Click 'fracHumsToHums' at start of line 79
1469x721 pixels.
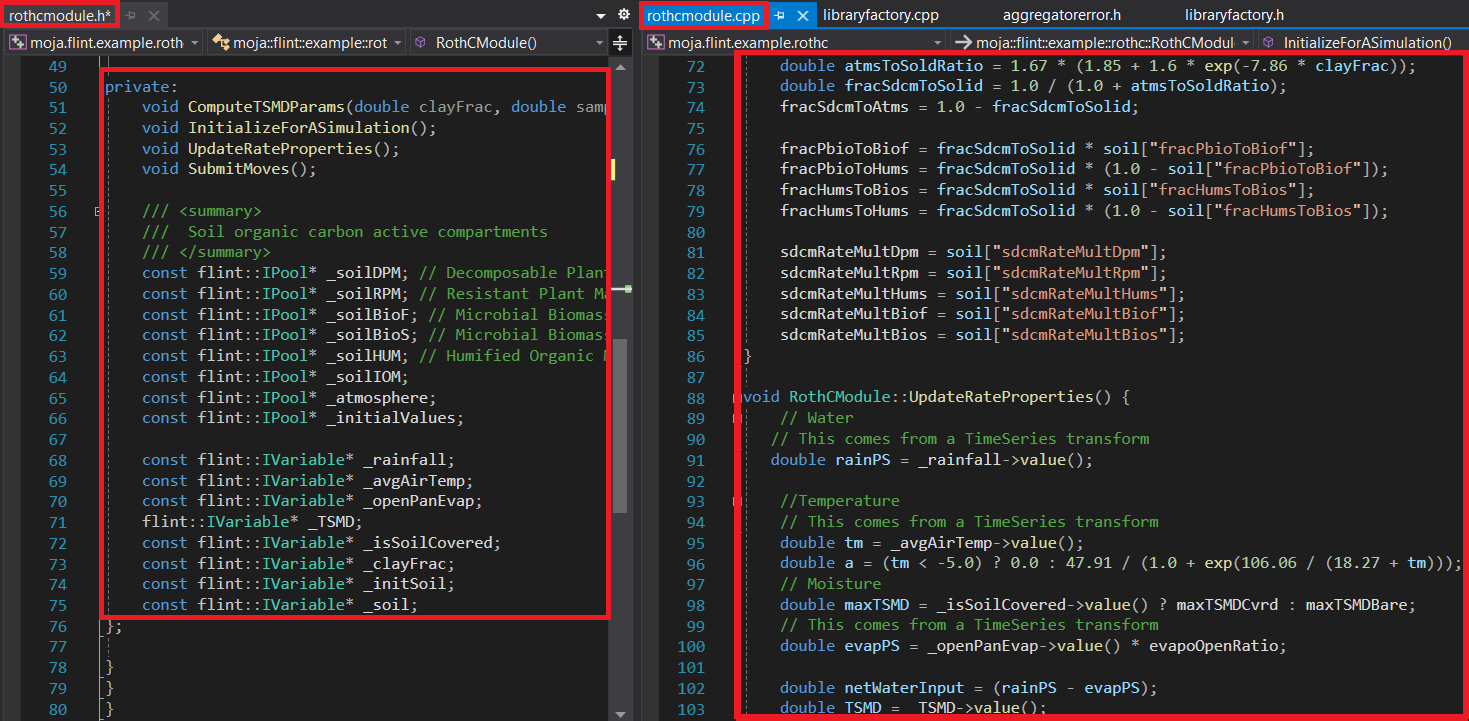pyautogui.click(x=845, y=211)
